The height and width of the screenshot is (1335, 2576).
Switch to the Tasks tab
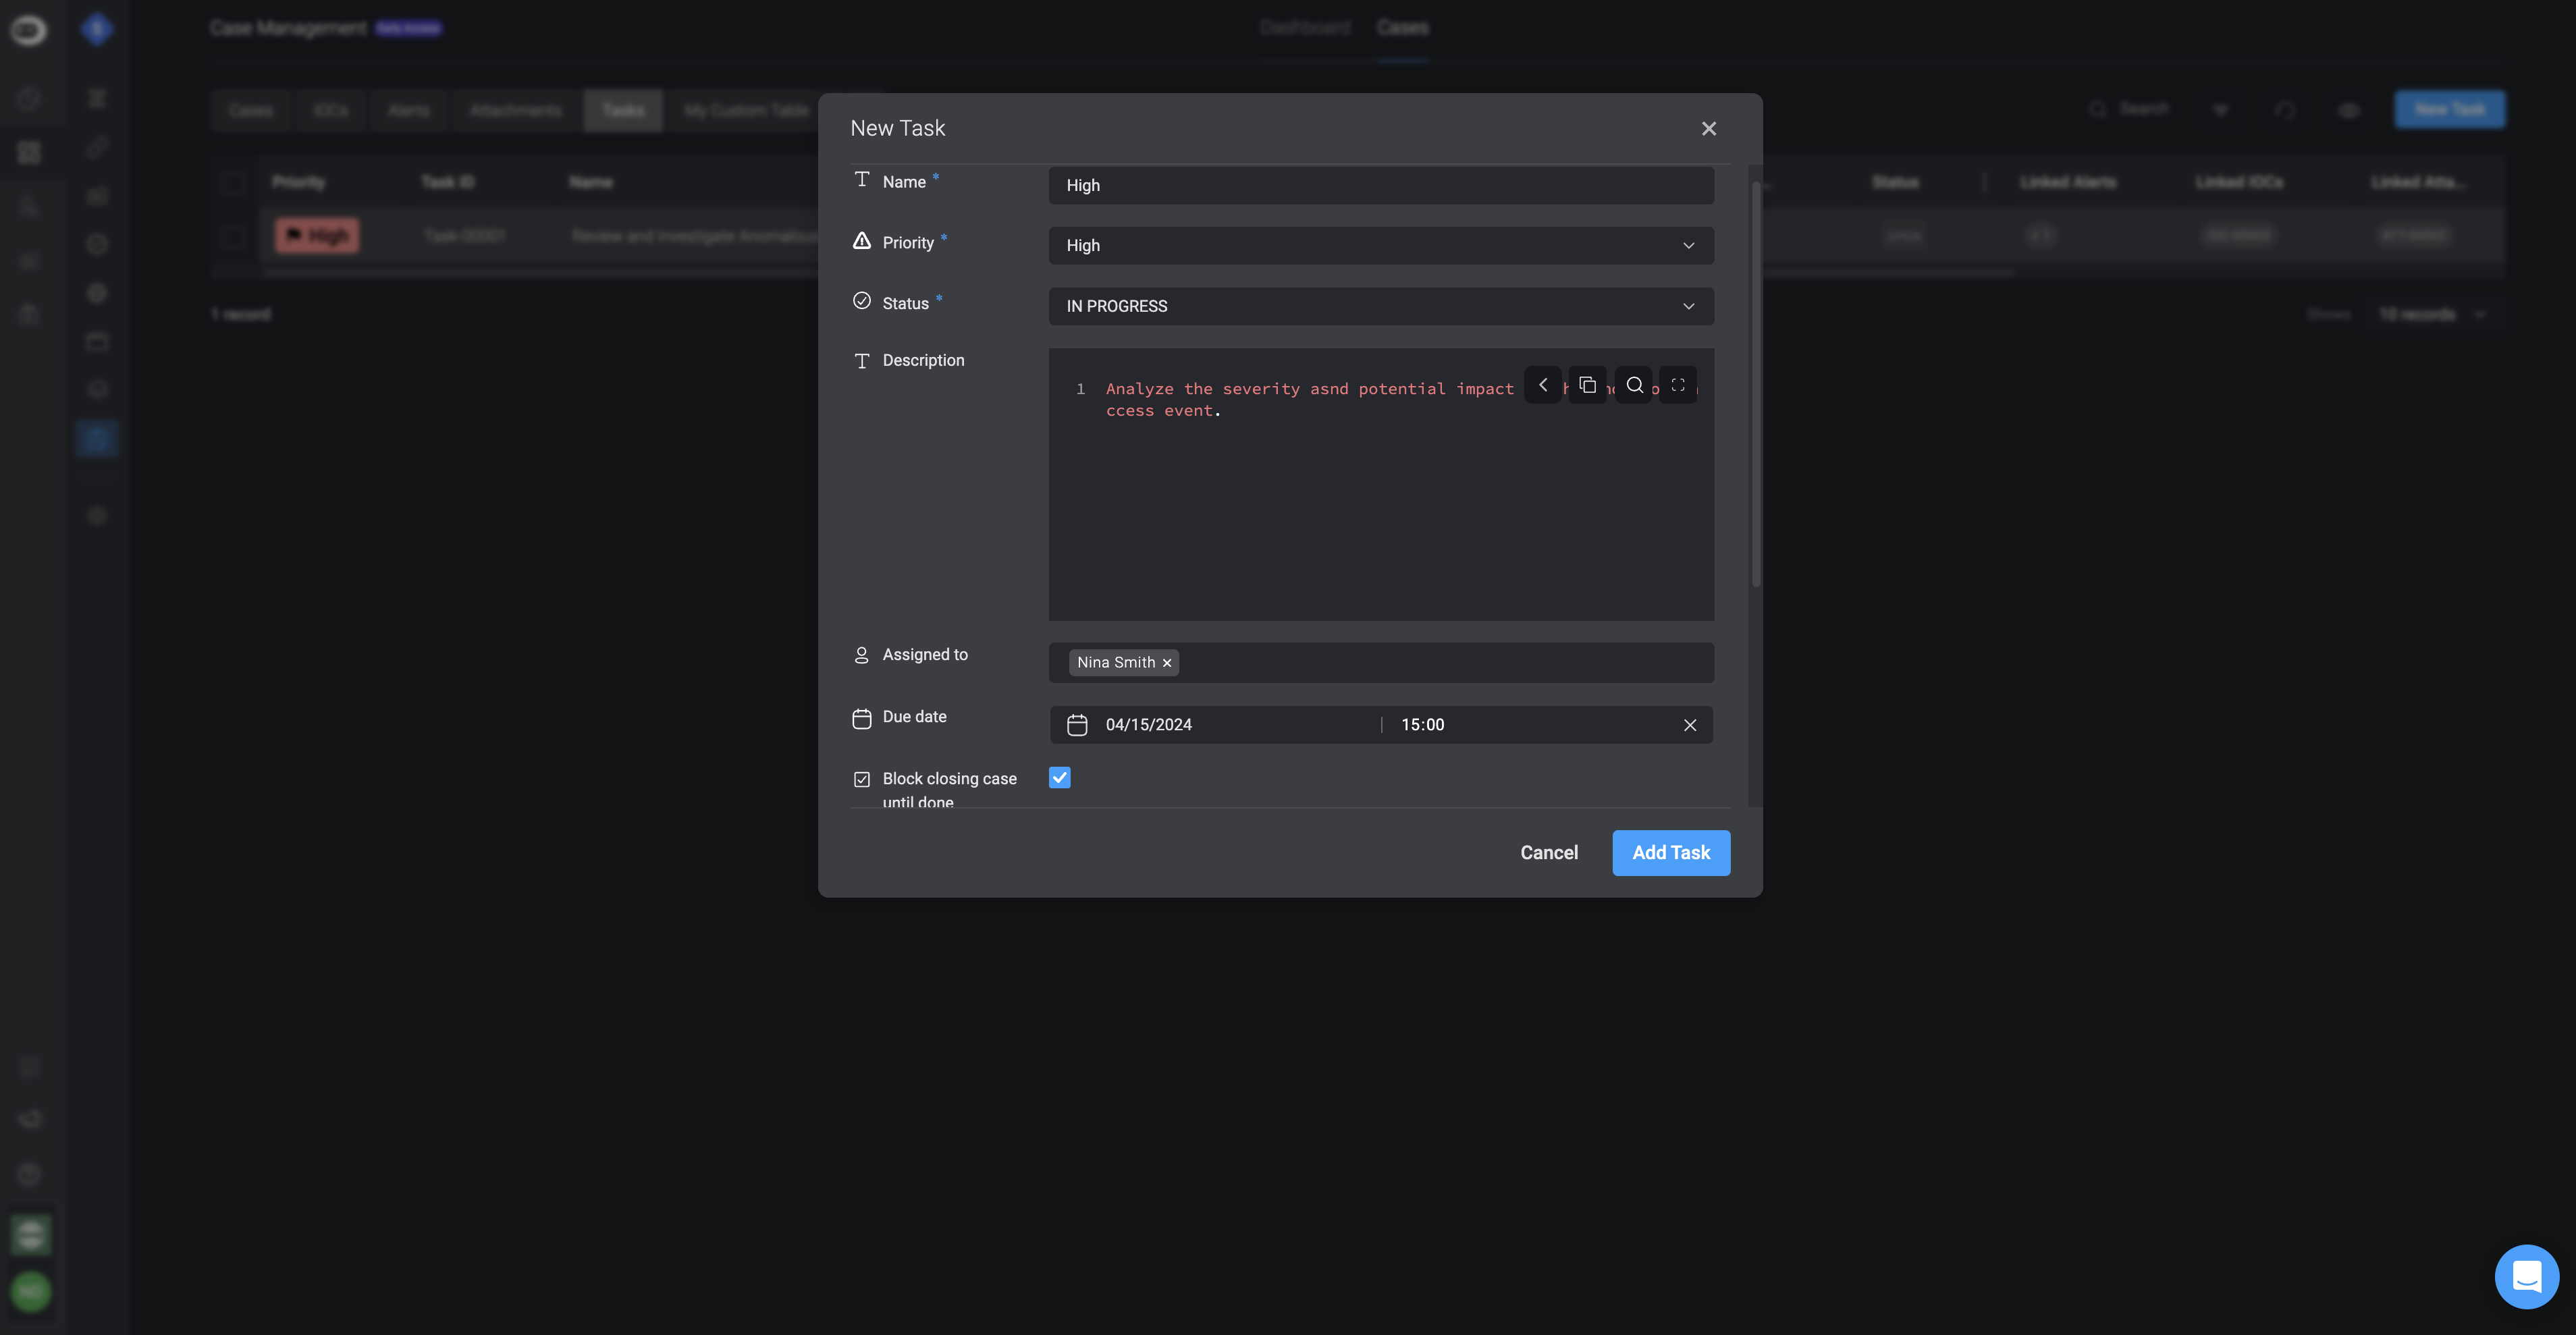coord(622,110)
